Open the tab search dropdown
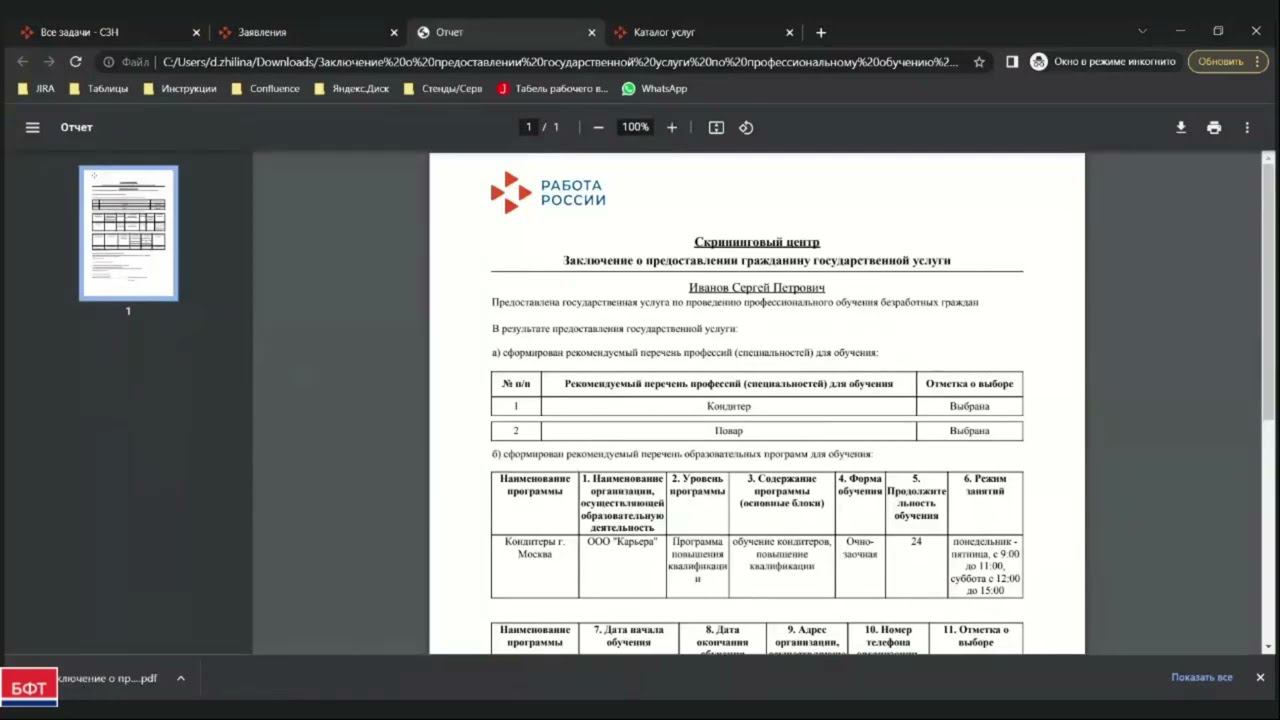 (1143, 31)
